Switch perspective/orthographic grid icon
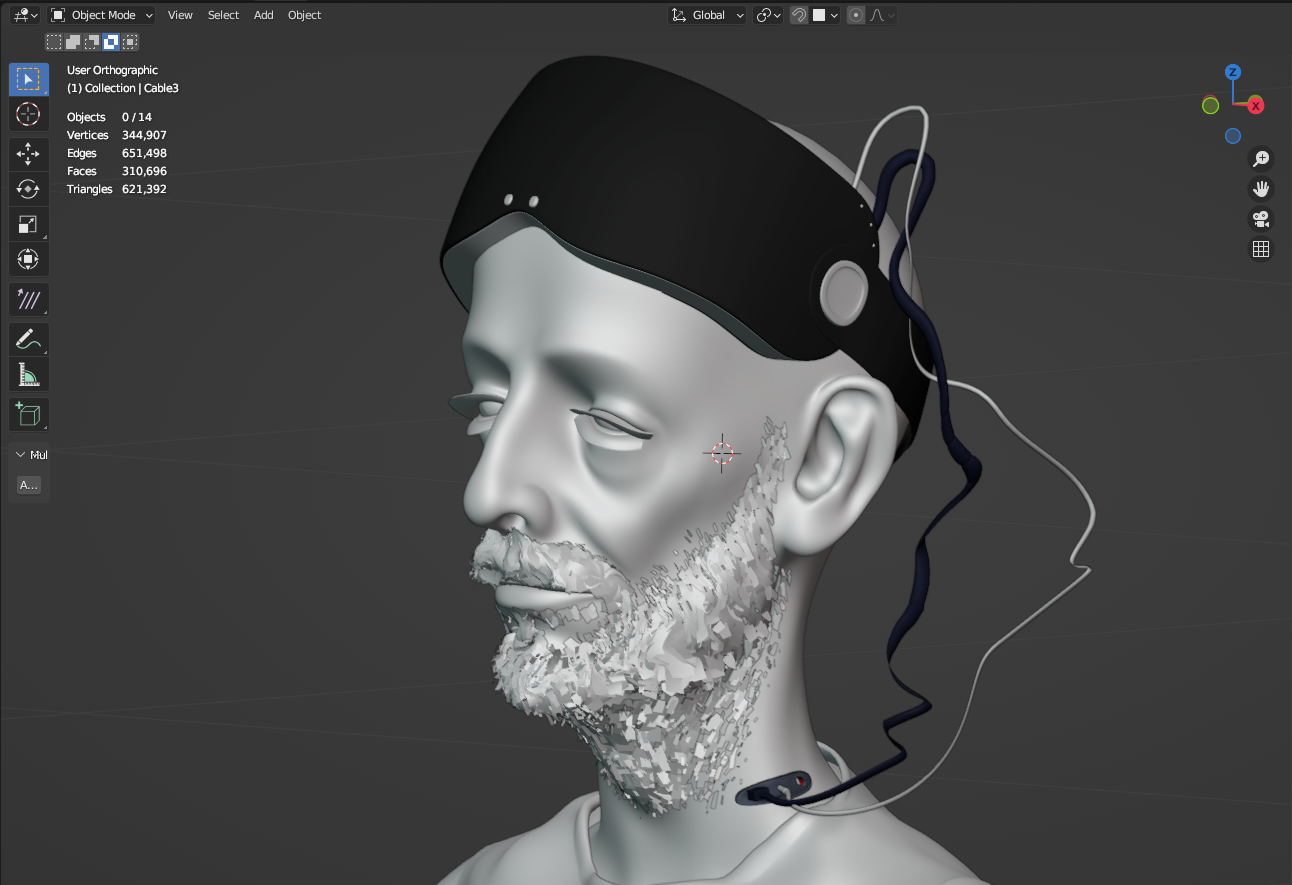This screenshot has width=1292, height=885. coord(1261,249)
